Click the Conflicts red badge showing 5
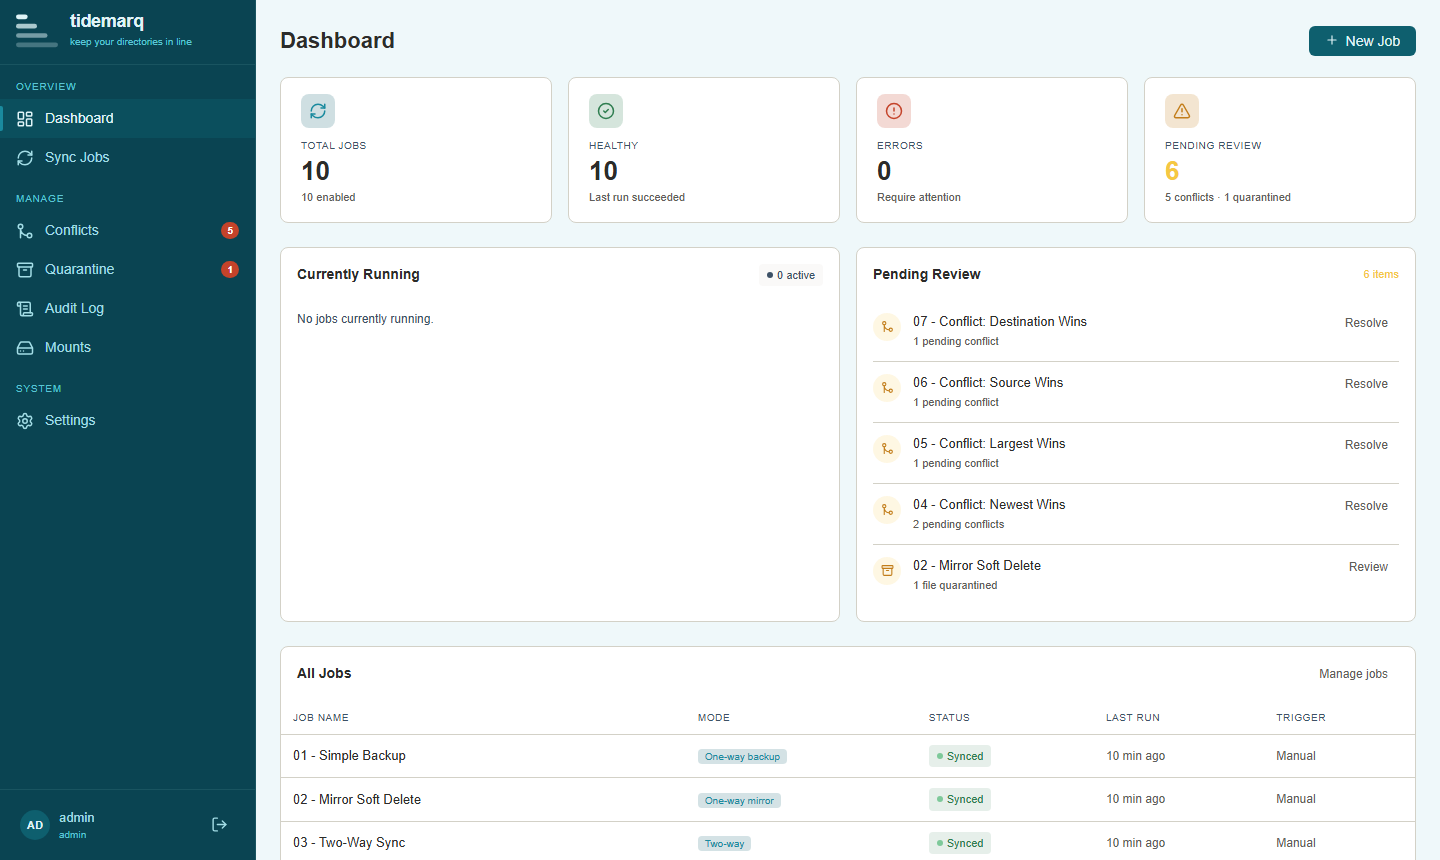 pos(230,231)
